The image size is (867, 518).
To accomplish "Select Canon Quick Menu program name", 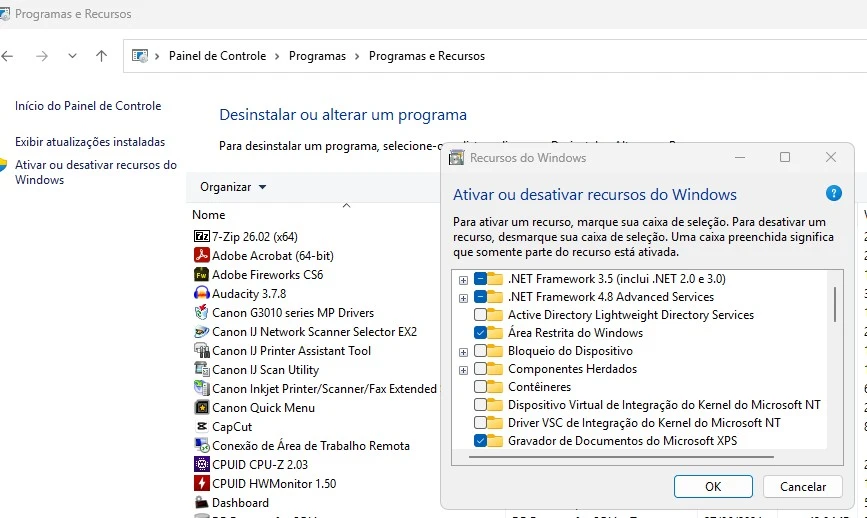I will tap(263, 407).
